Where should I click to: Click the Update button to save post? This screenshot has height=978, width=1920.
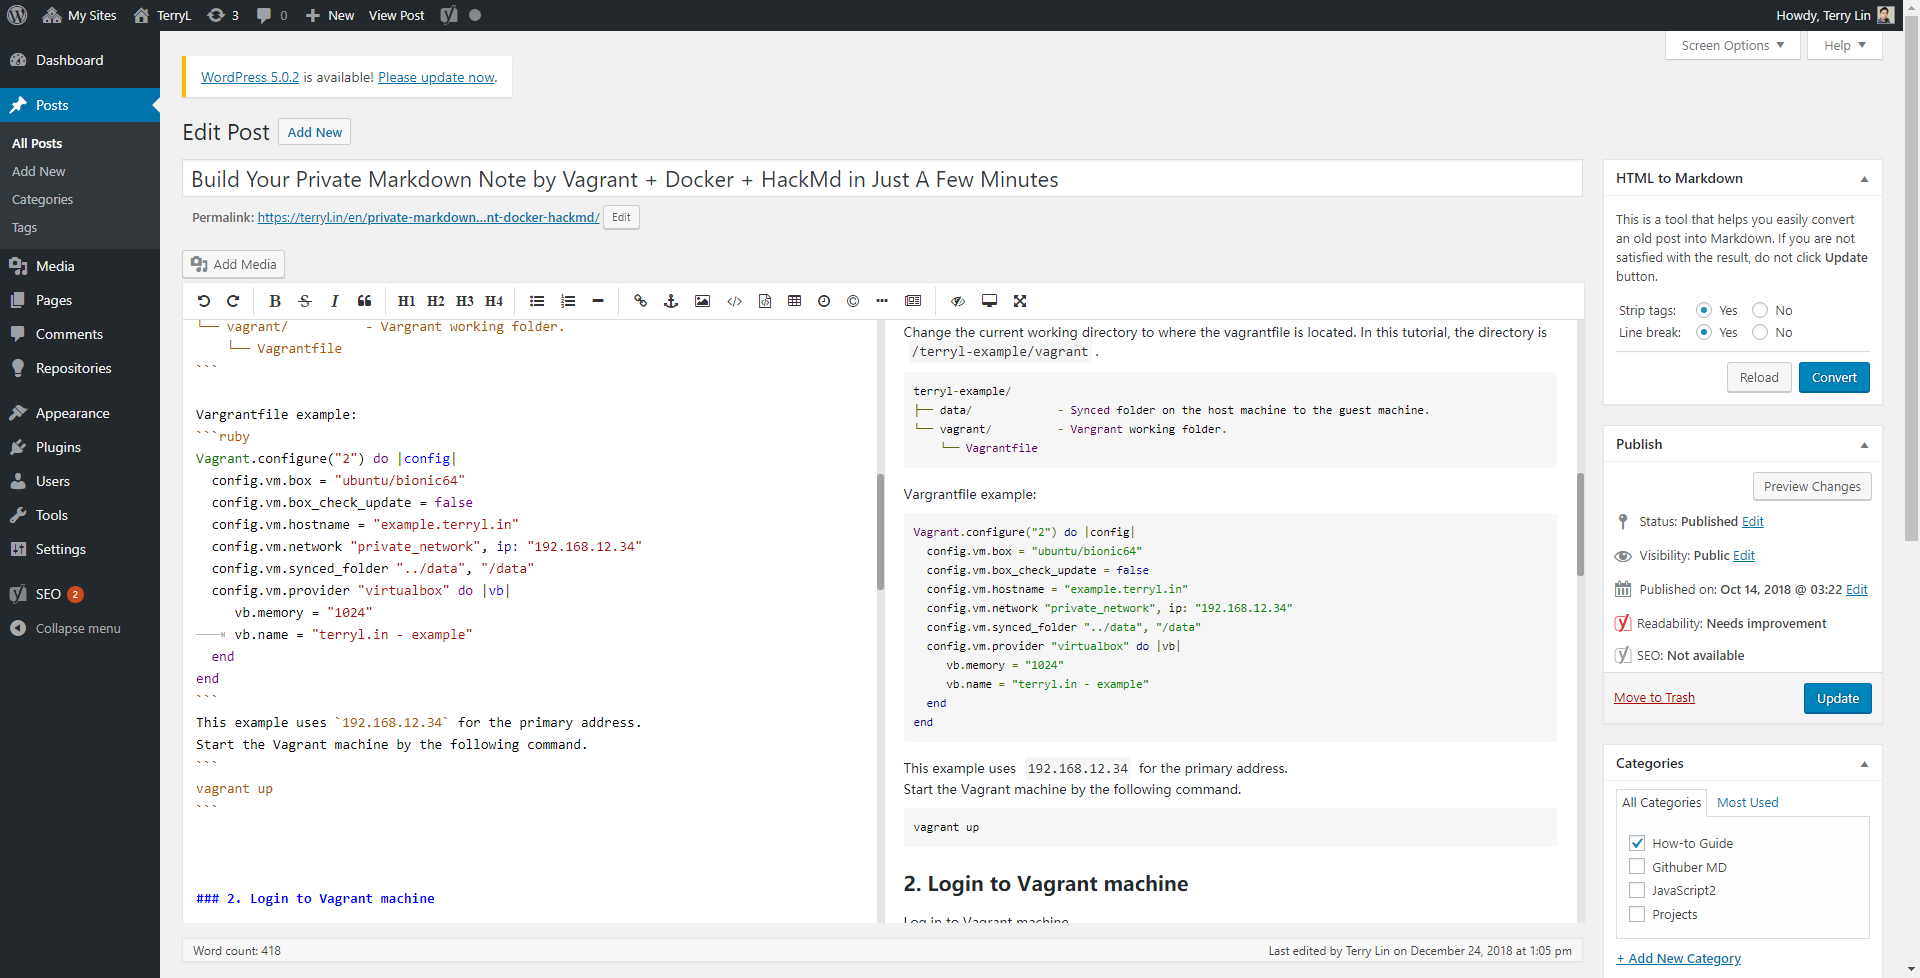tap(1837, 698)
